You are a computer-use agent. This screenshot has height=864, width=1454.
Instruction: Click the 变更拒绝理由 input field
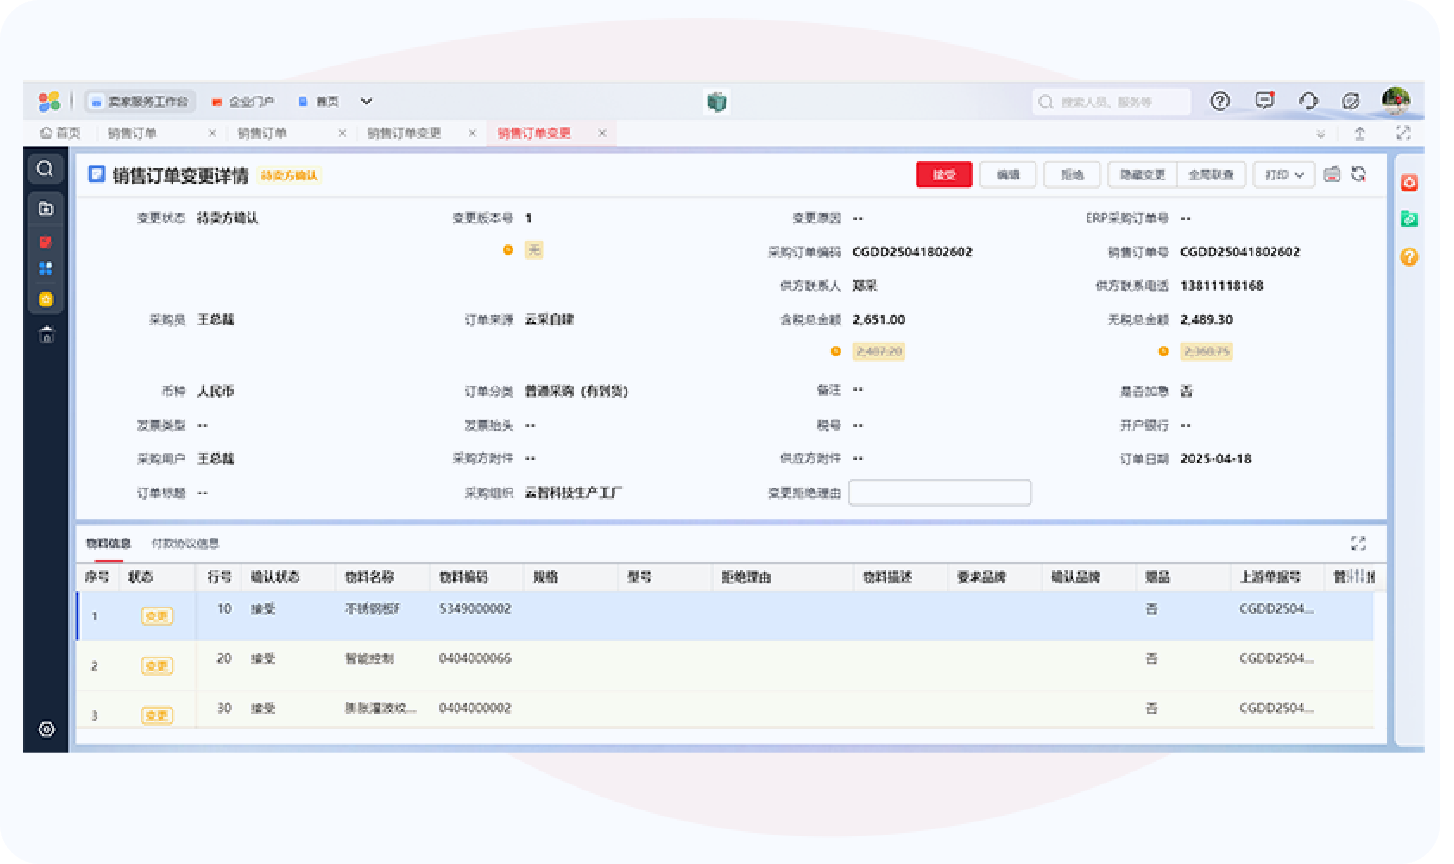click(939, 493)
